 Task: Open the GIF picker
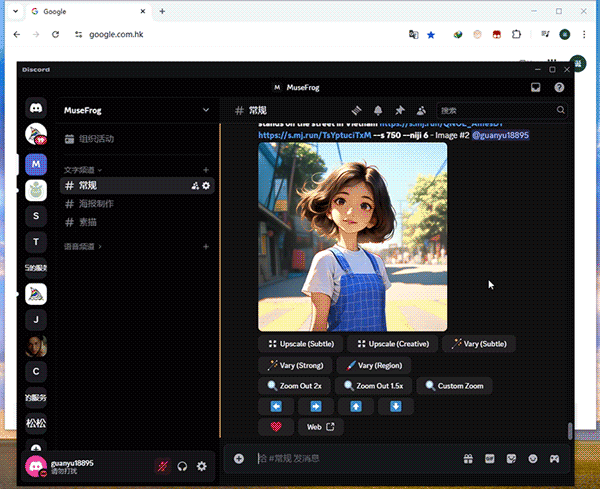click(x=489, y=458)
